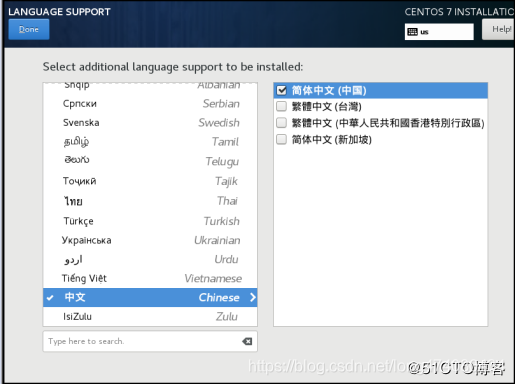Focus the 'Type here to search' field
Viewport: 515px width, 385px height.
[x=150, y=341]
